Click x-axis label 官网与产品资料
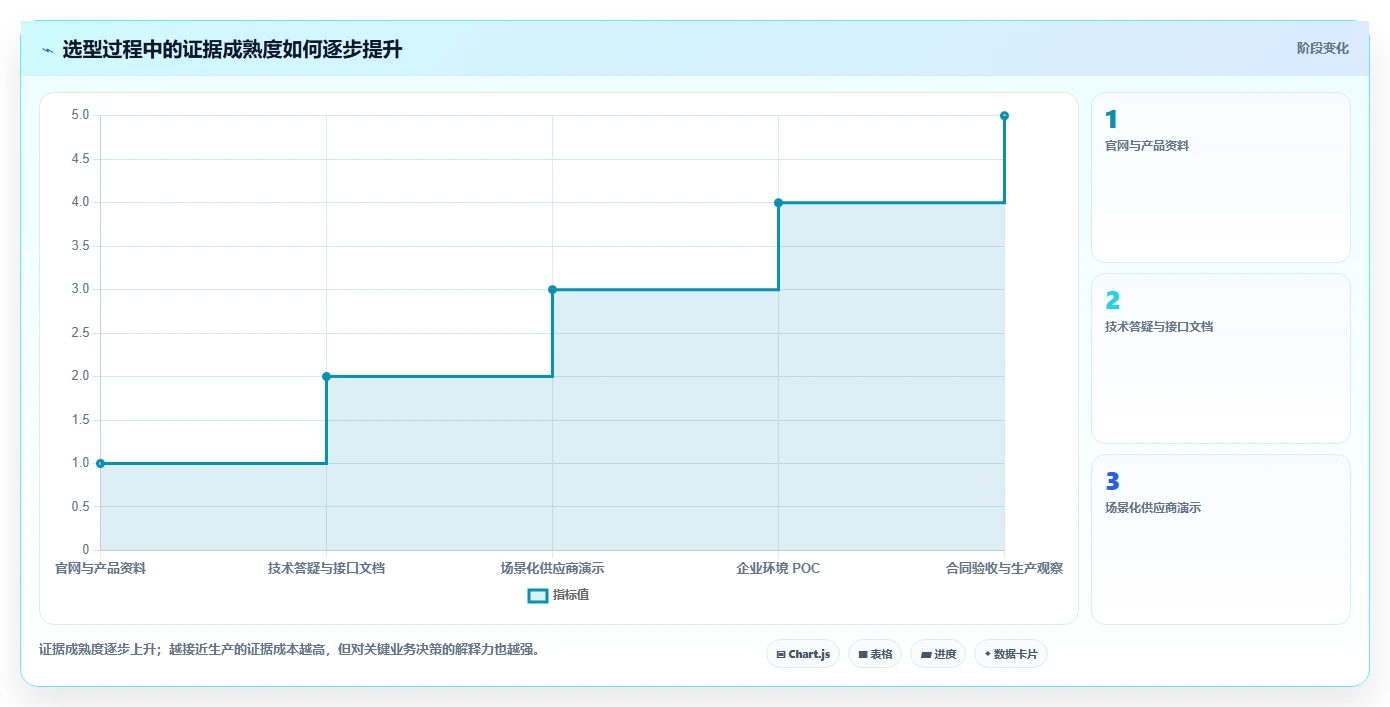The image size is (1390, 707). pos(100,568)
